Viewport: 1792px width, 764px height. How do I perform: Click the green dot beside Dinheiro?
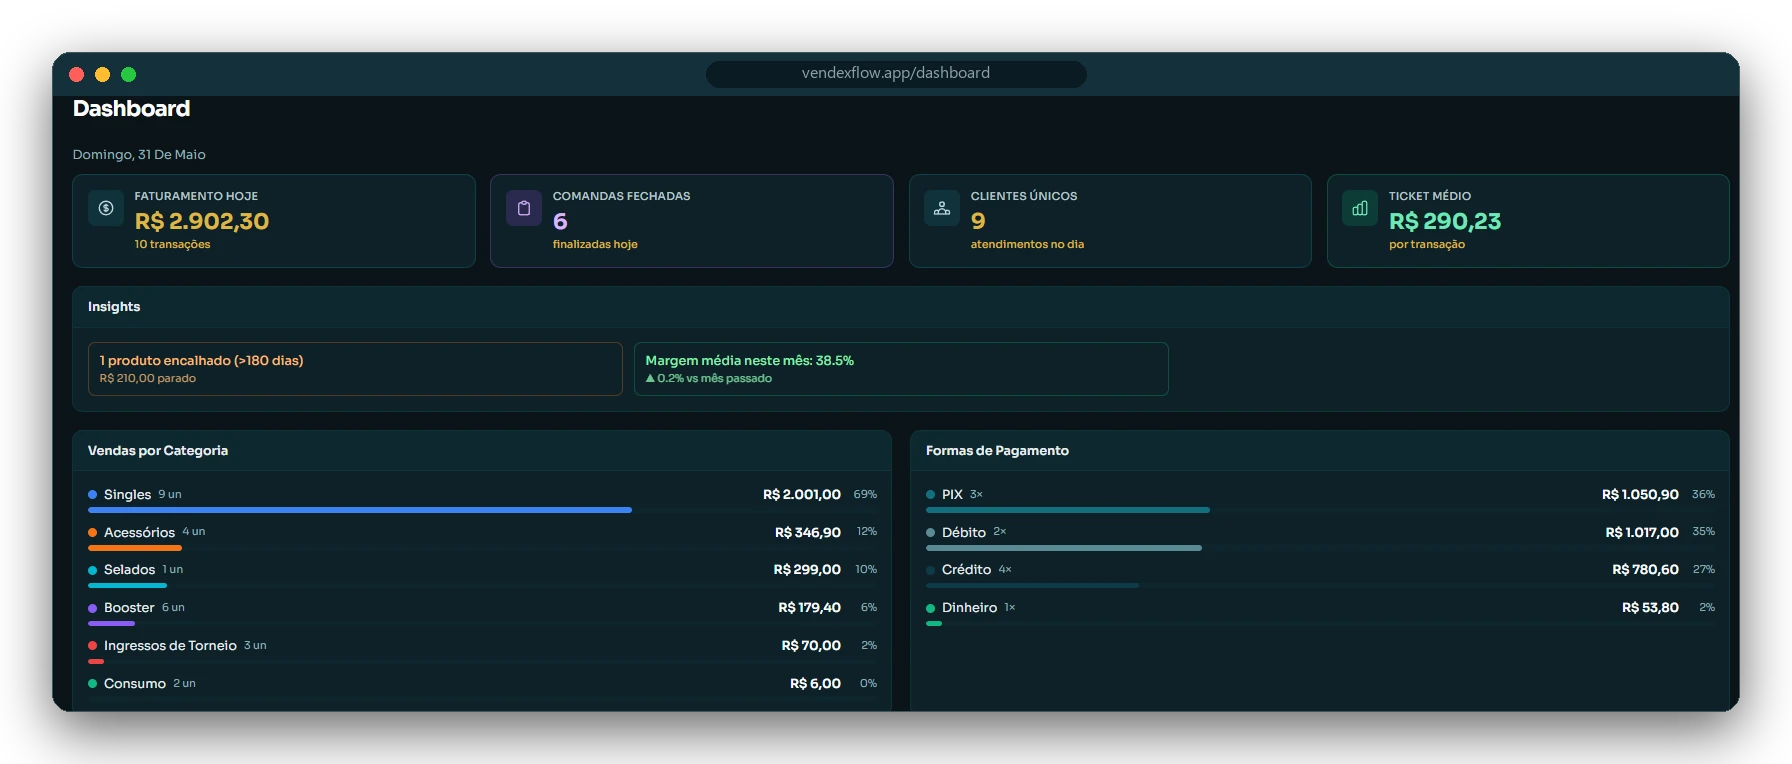[930, 608]
